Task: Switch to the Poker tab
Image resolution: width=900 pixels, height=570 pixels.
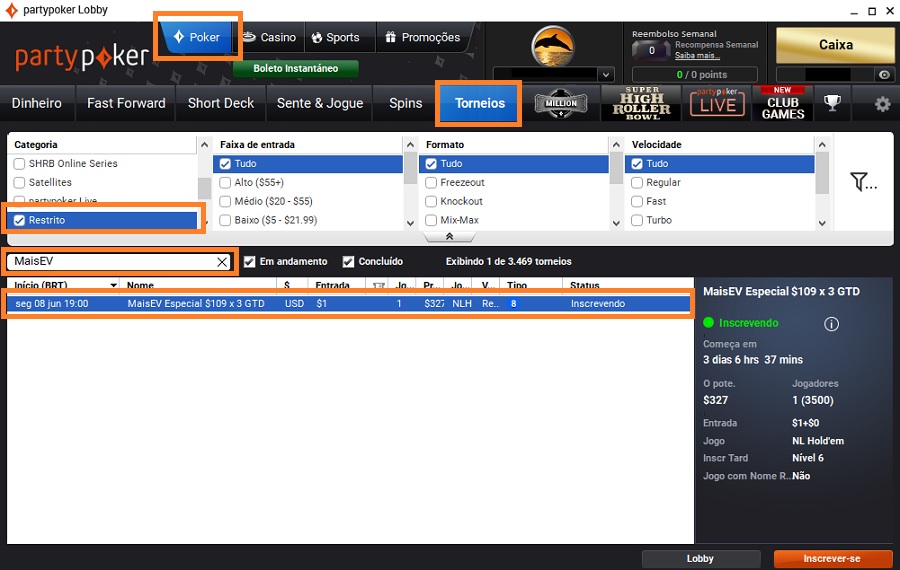Action: coord(198,37)
